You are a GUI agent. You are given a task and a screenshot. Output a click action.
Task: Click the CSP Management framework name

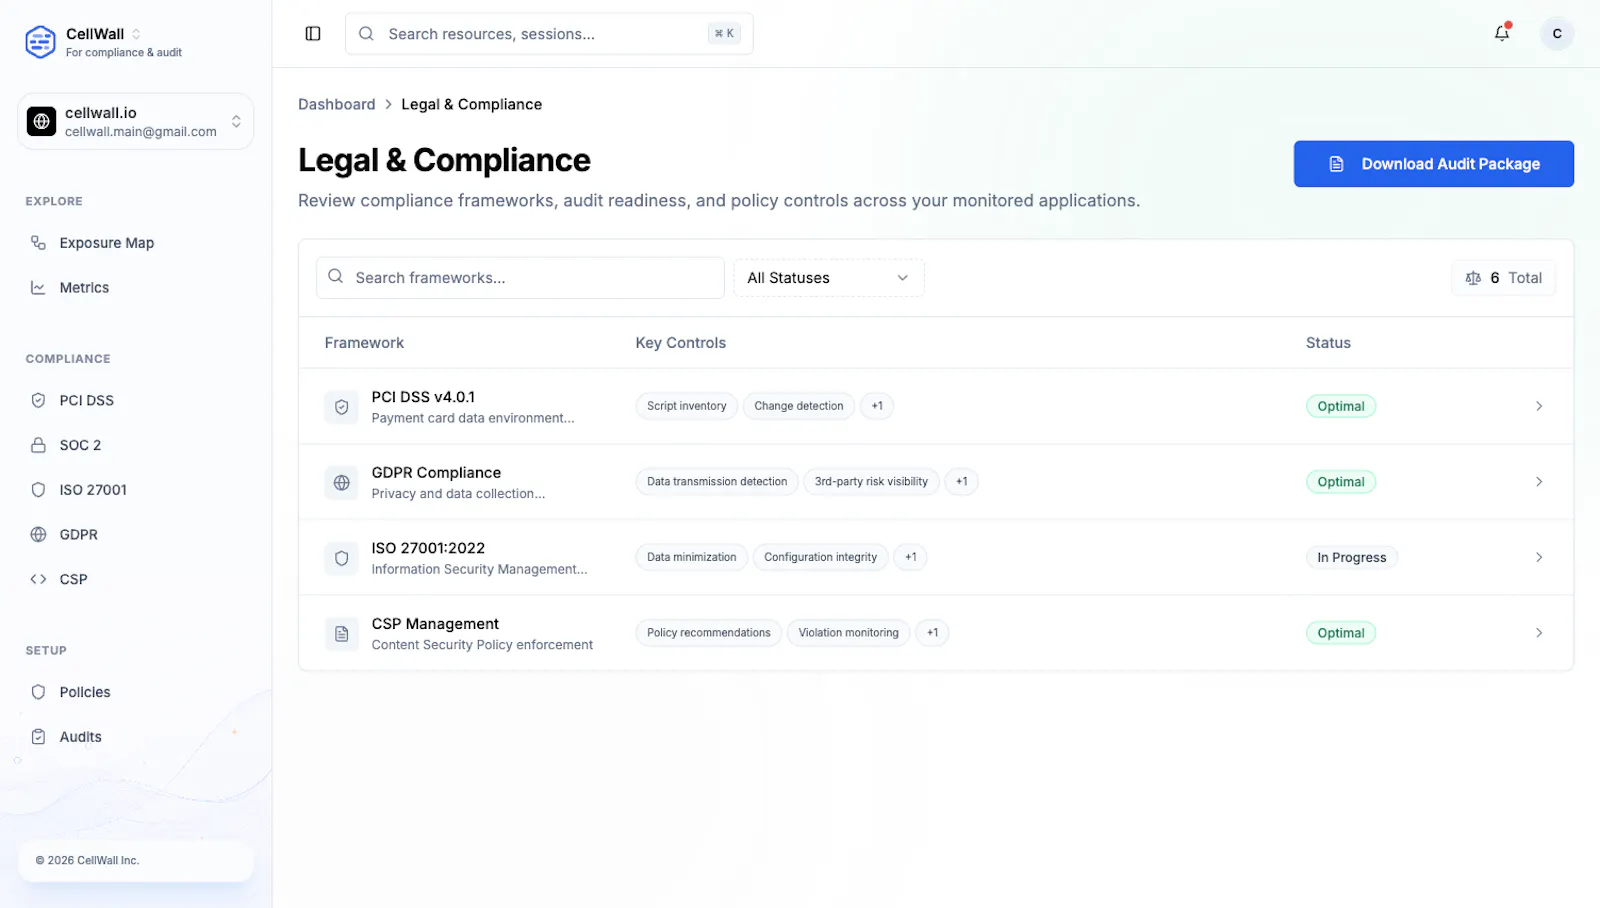tap(435, 624)
